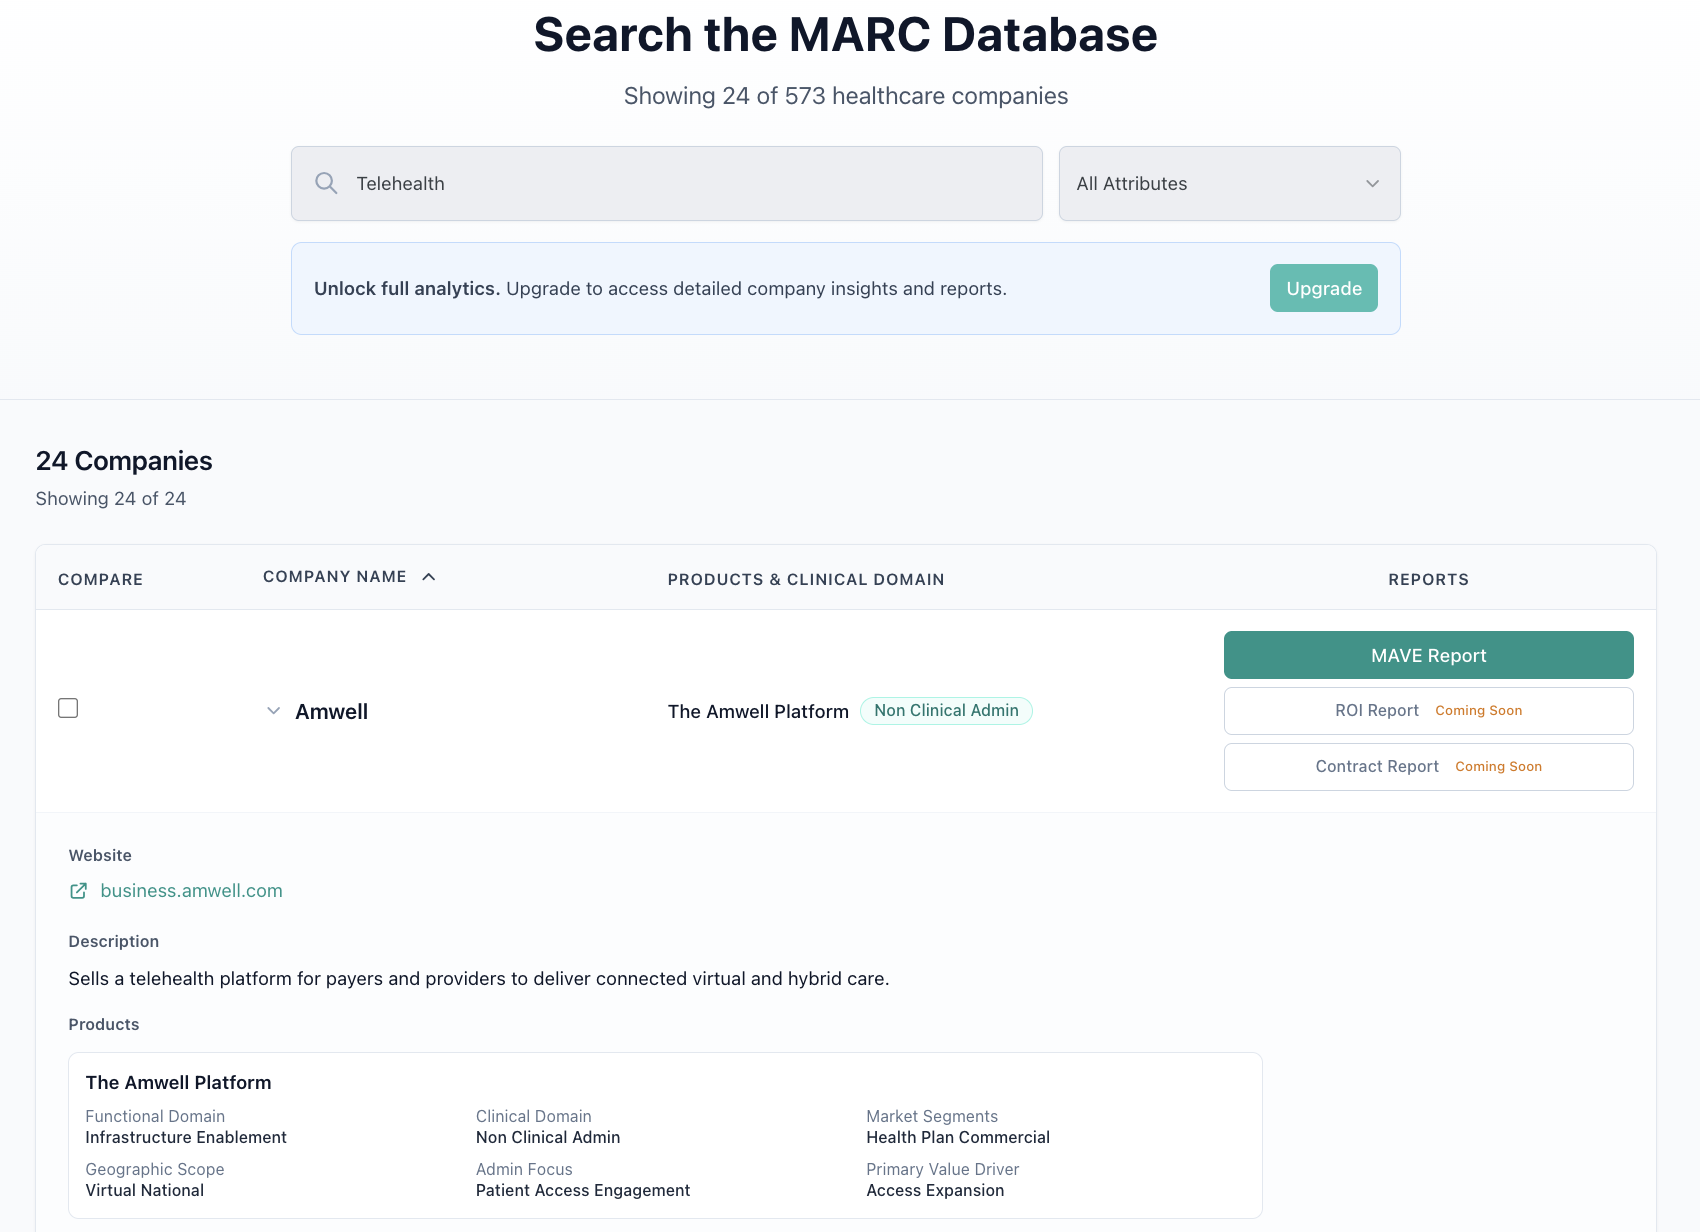Click the Telehealth search input field
The width and height of the screenshot is (1700, 1232).
point(666,183)
